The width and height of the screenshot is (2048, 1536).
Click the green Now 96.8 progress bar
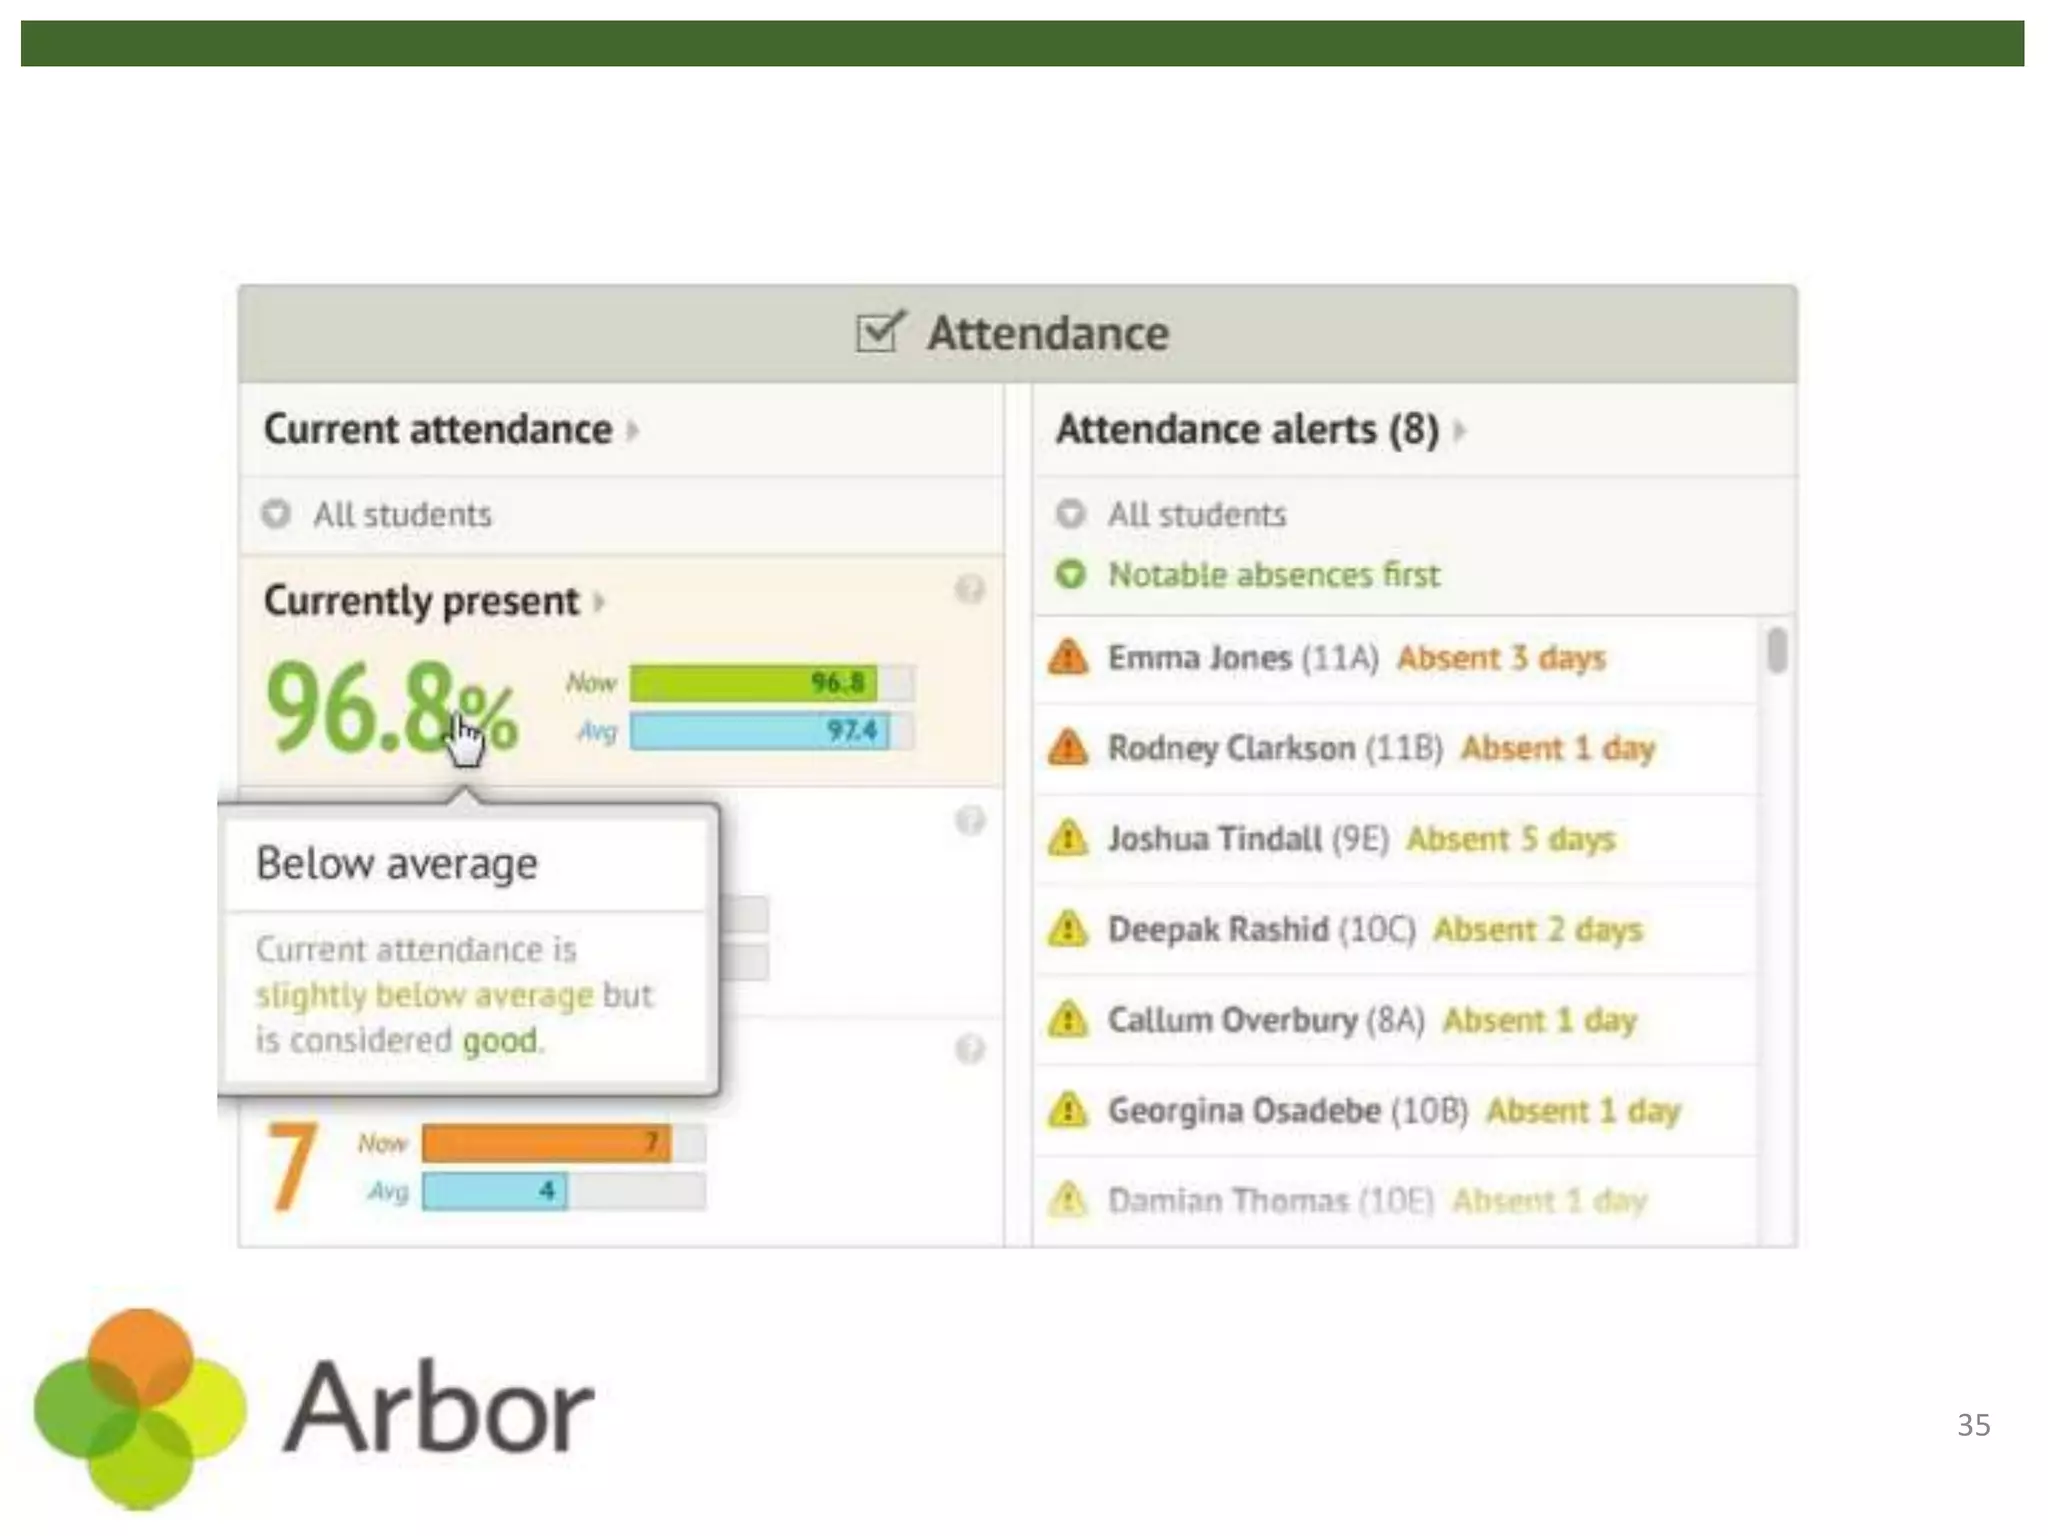click(x=753, y=683)
